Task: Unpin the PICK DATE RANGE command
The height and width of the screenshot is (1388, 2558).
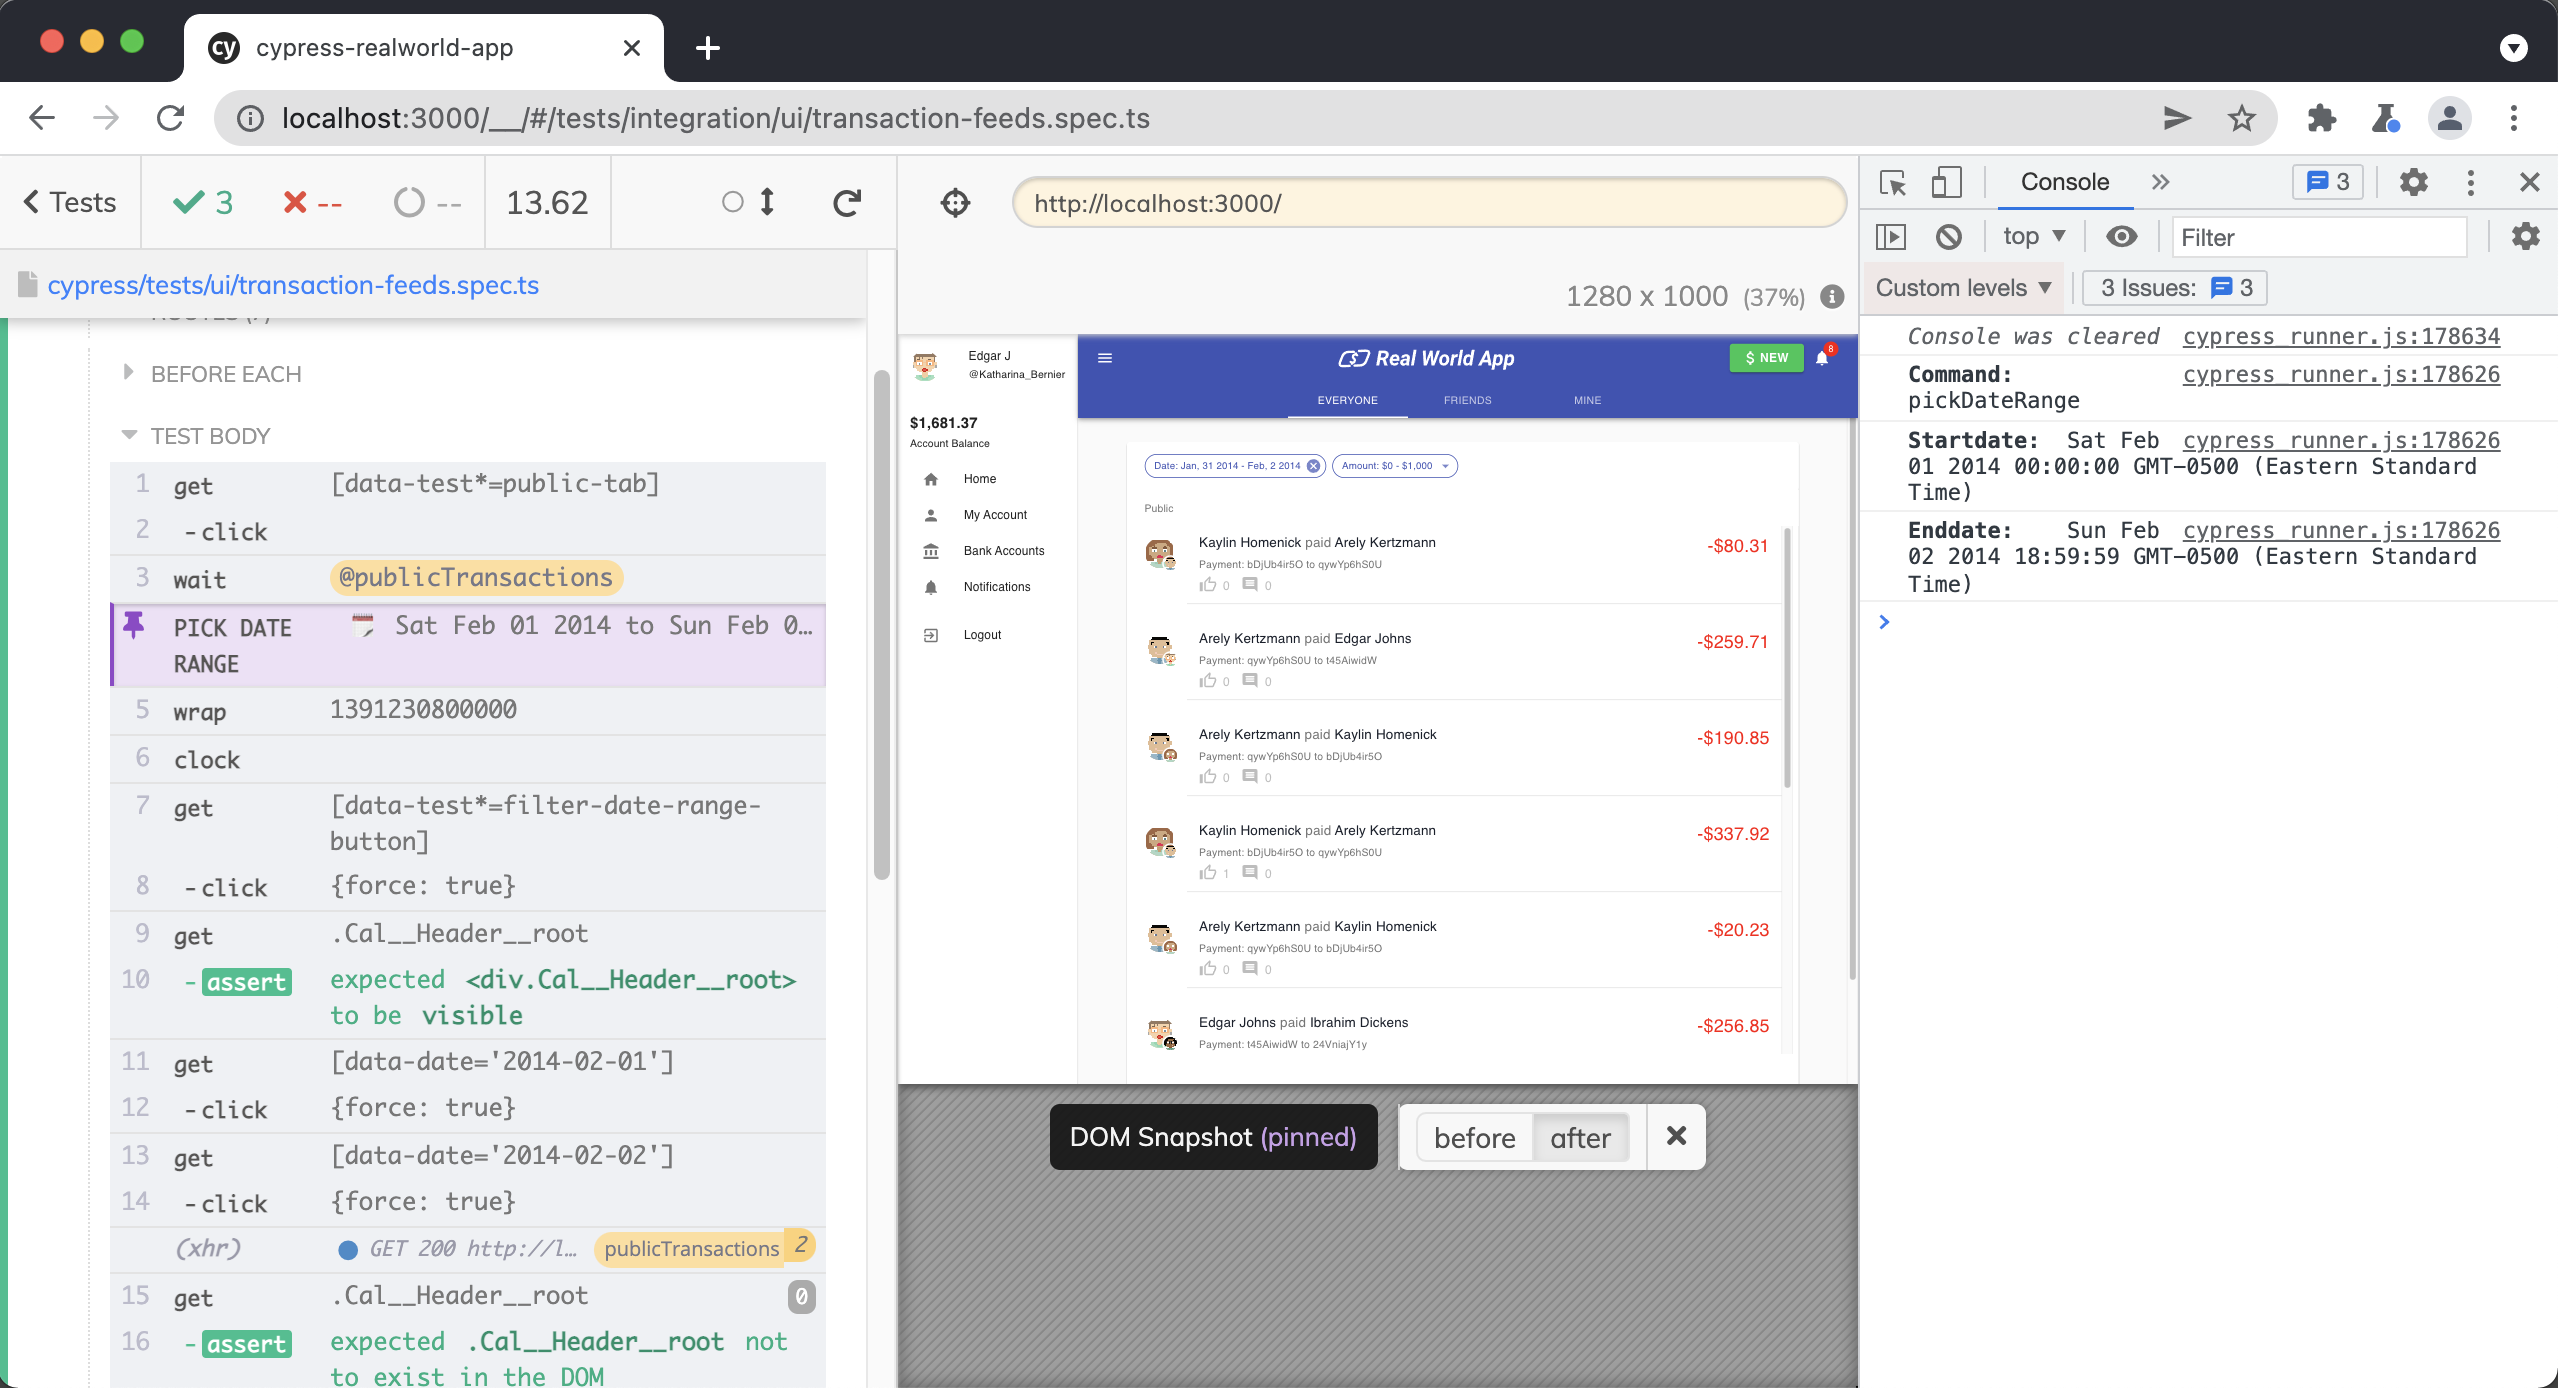Action: click(x=133, y=626)
